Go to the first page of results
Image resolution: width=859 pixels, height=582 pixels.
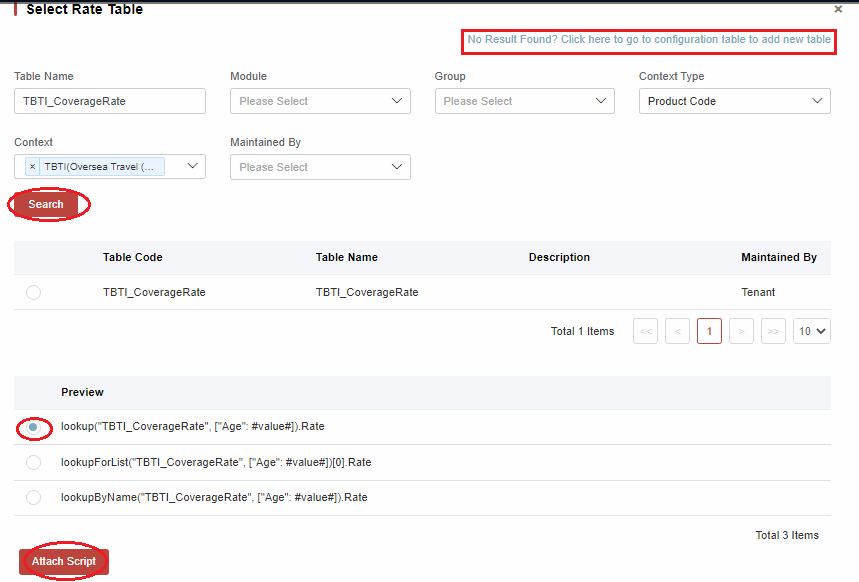point(645,331)
